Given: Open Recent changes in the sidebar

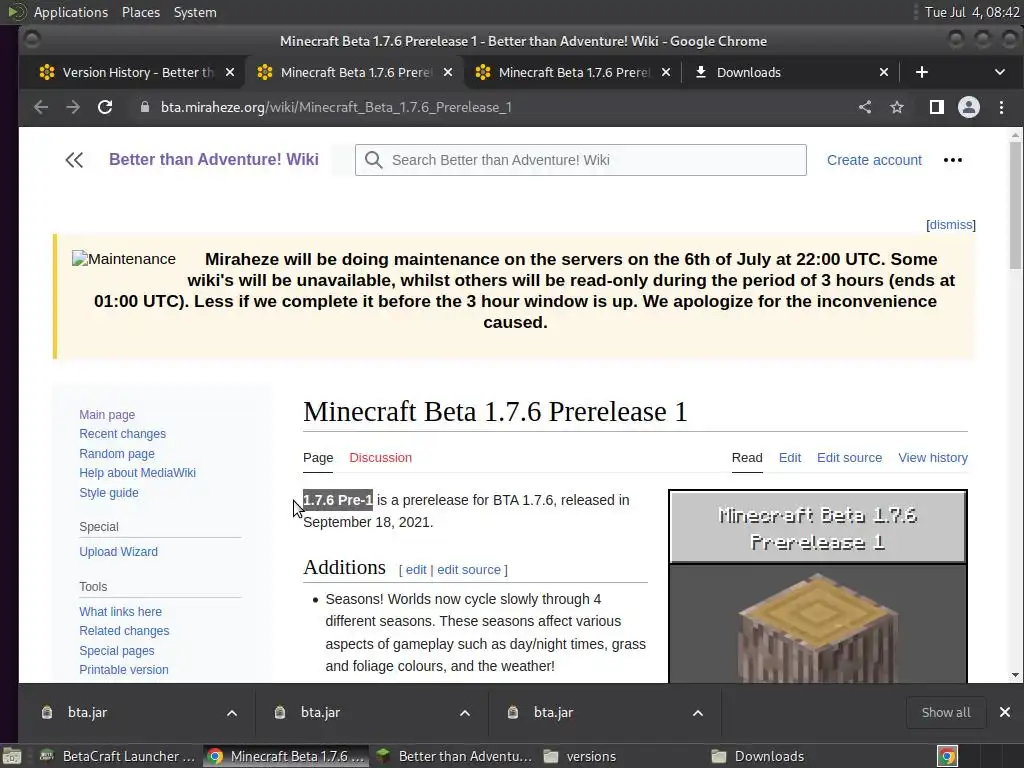Looking at the screenshot, I should click(x=122, y=434).
